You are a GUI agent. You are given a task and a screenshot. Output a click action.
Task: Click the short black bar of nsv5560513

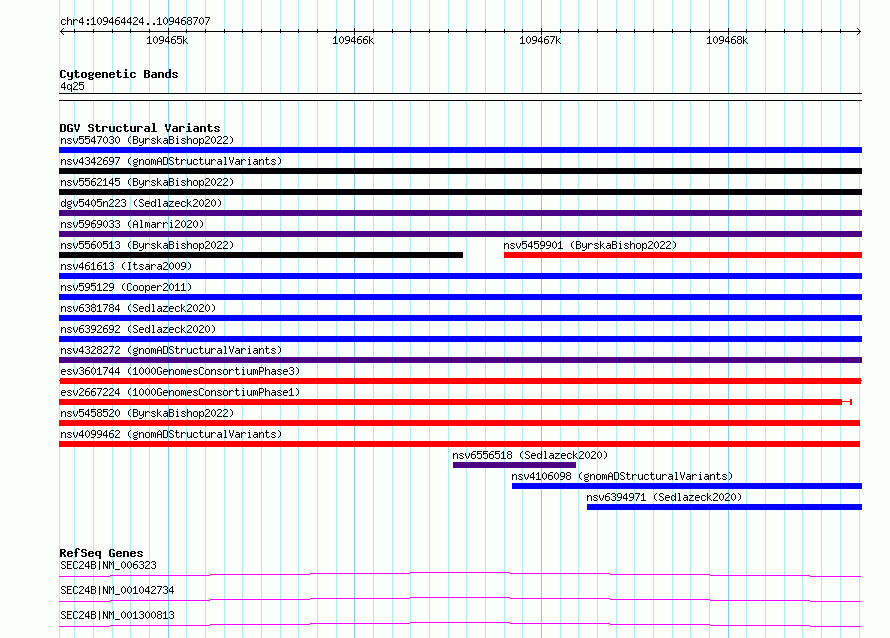261,255
